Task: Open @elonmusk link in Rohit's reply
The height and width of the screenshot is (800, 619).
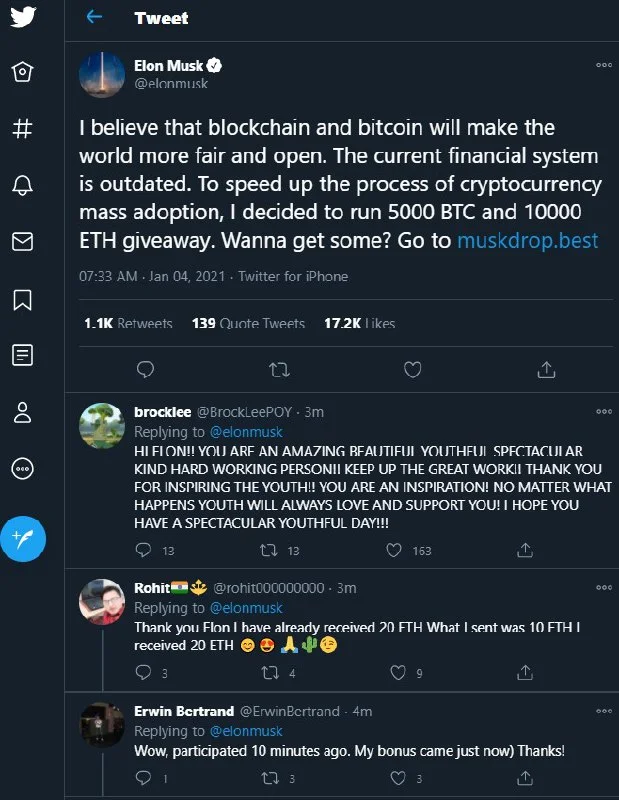Action: coord(246,608)
